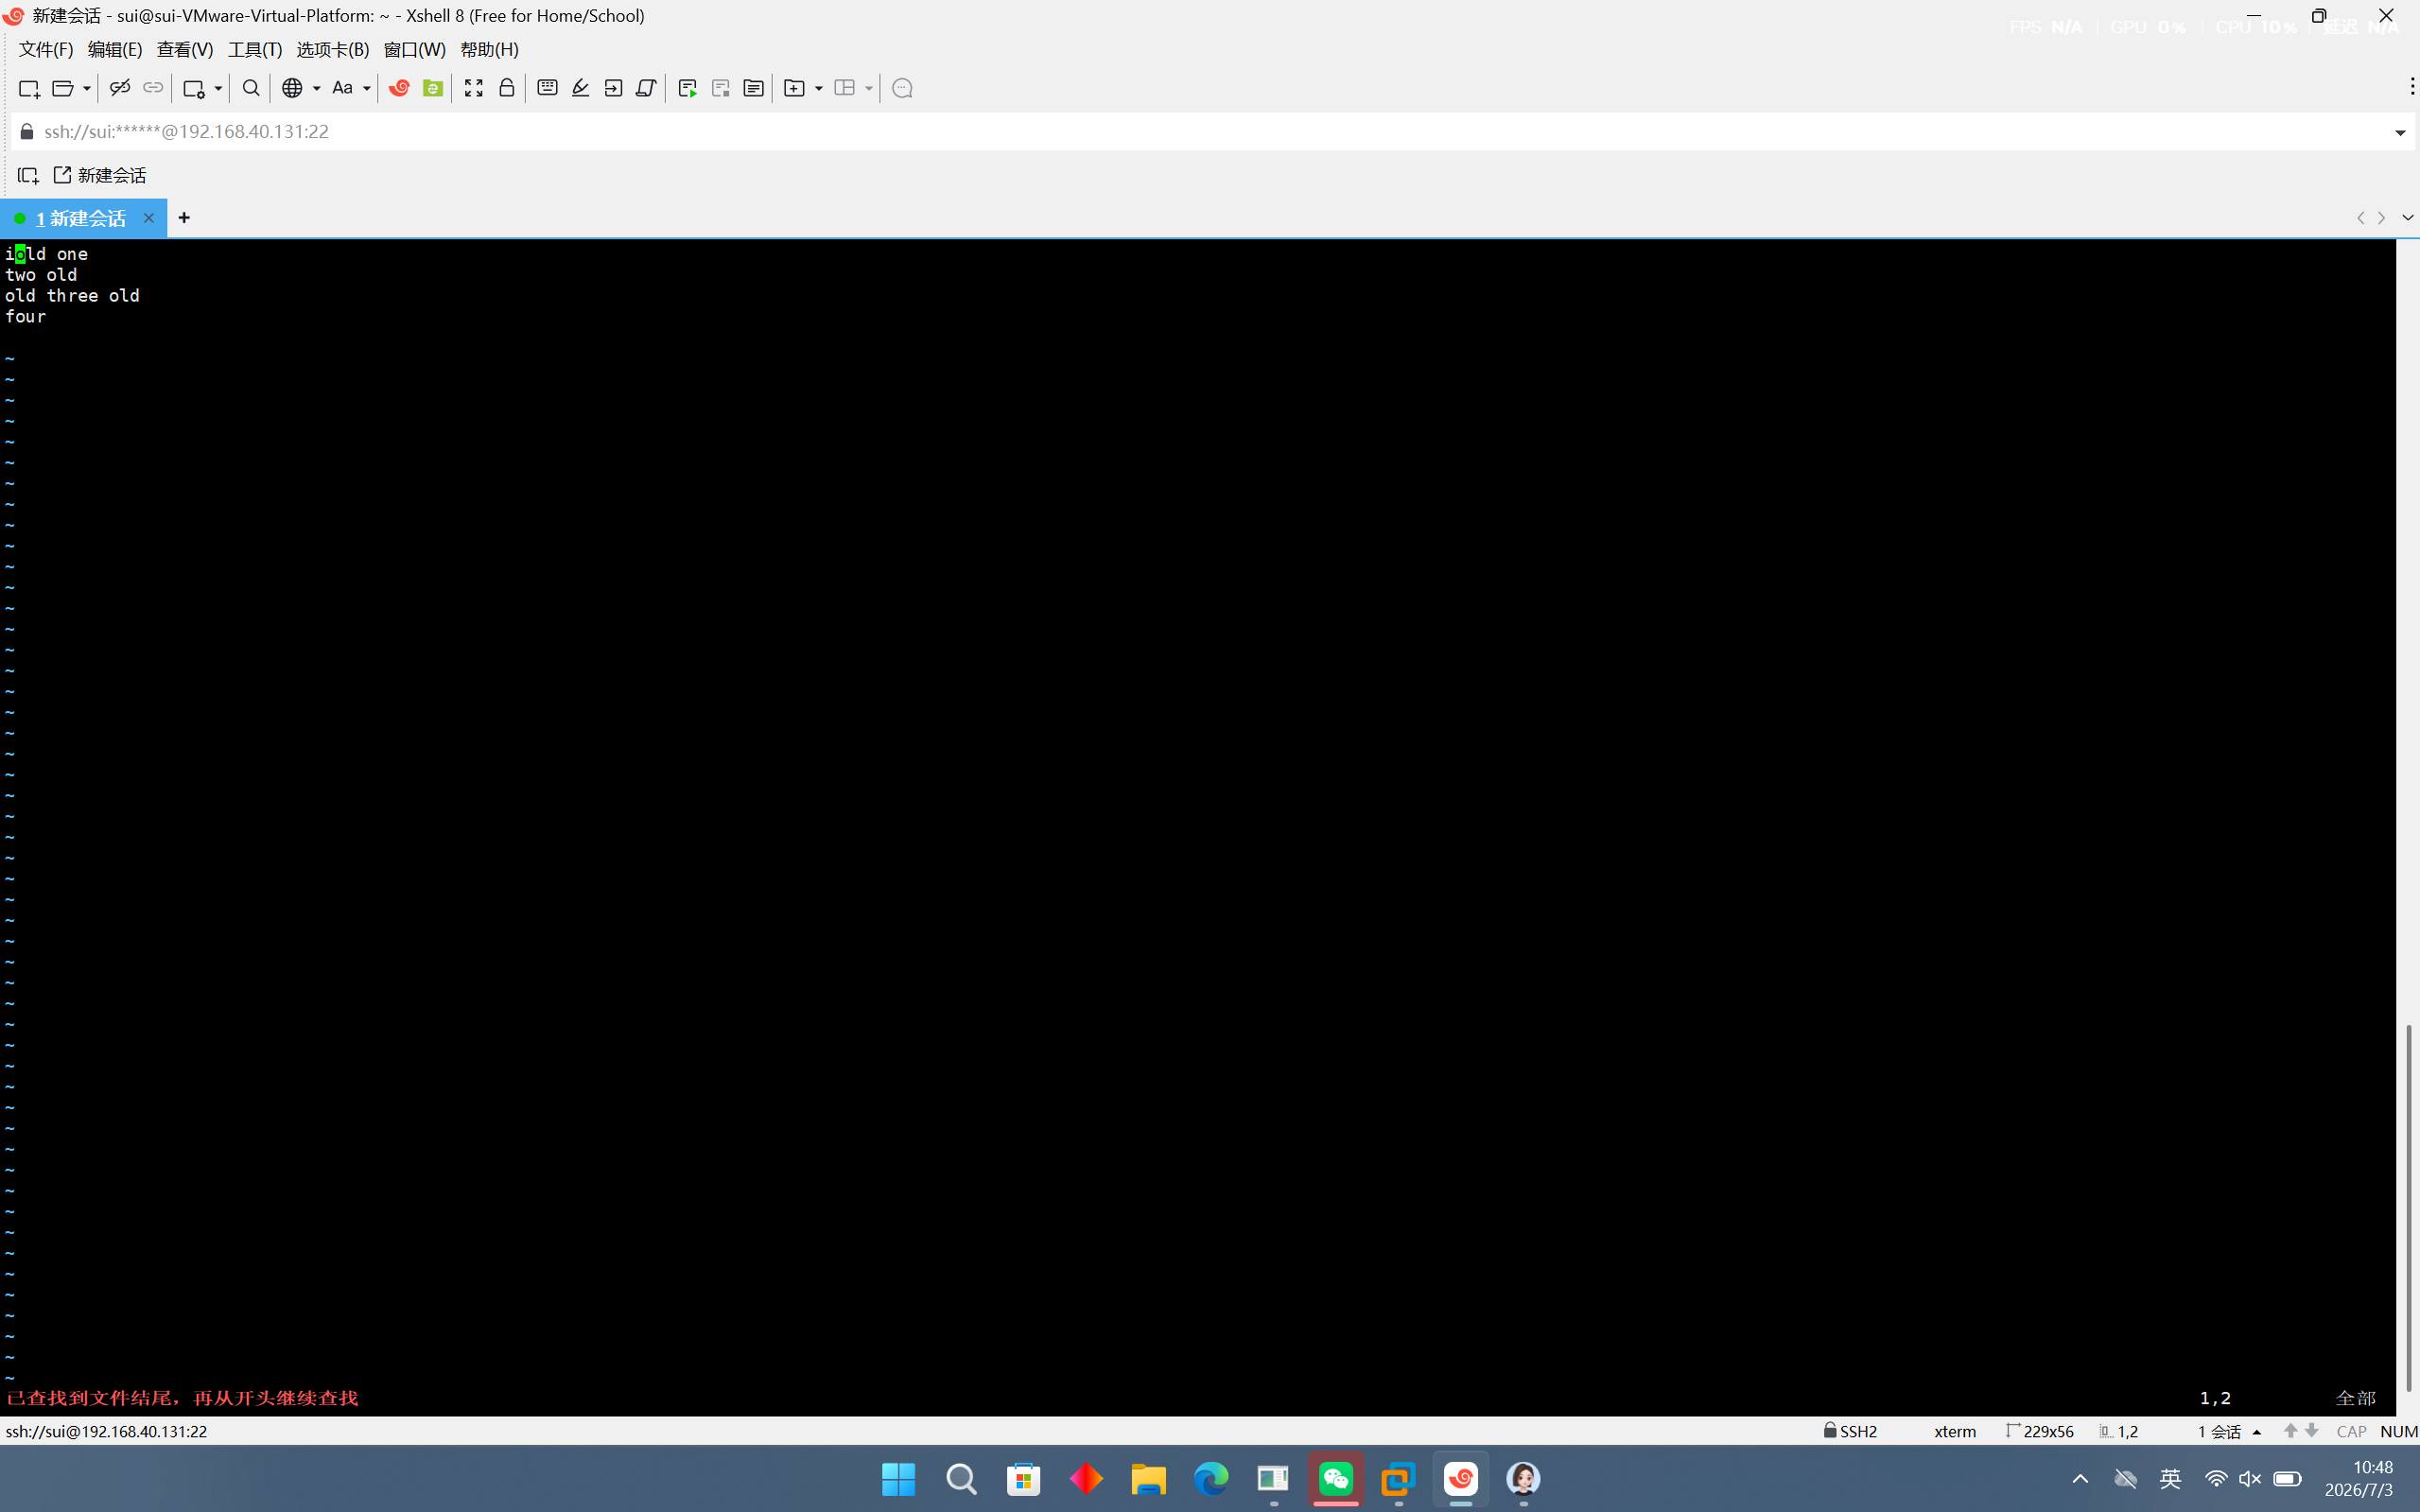2420x1512 pixels.
Task: Open the 查看(V) menu
Action: click(x=185, y=49)
